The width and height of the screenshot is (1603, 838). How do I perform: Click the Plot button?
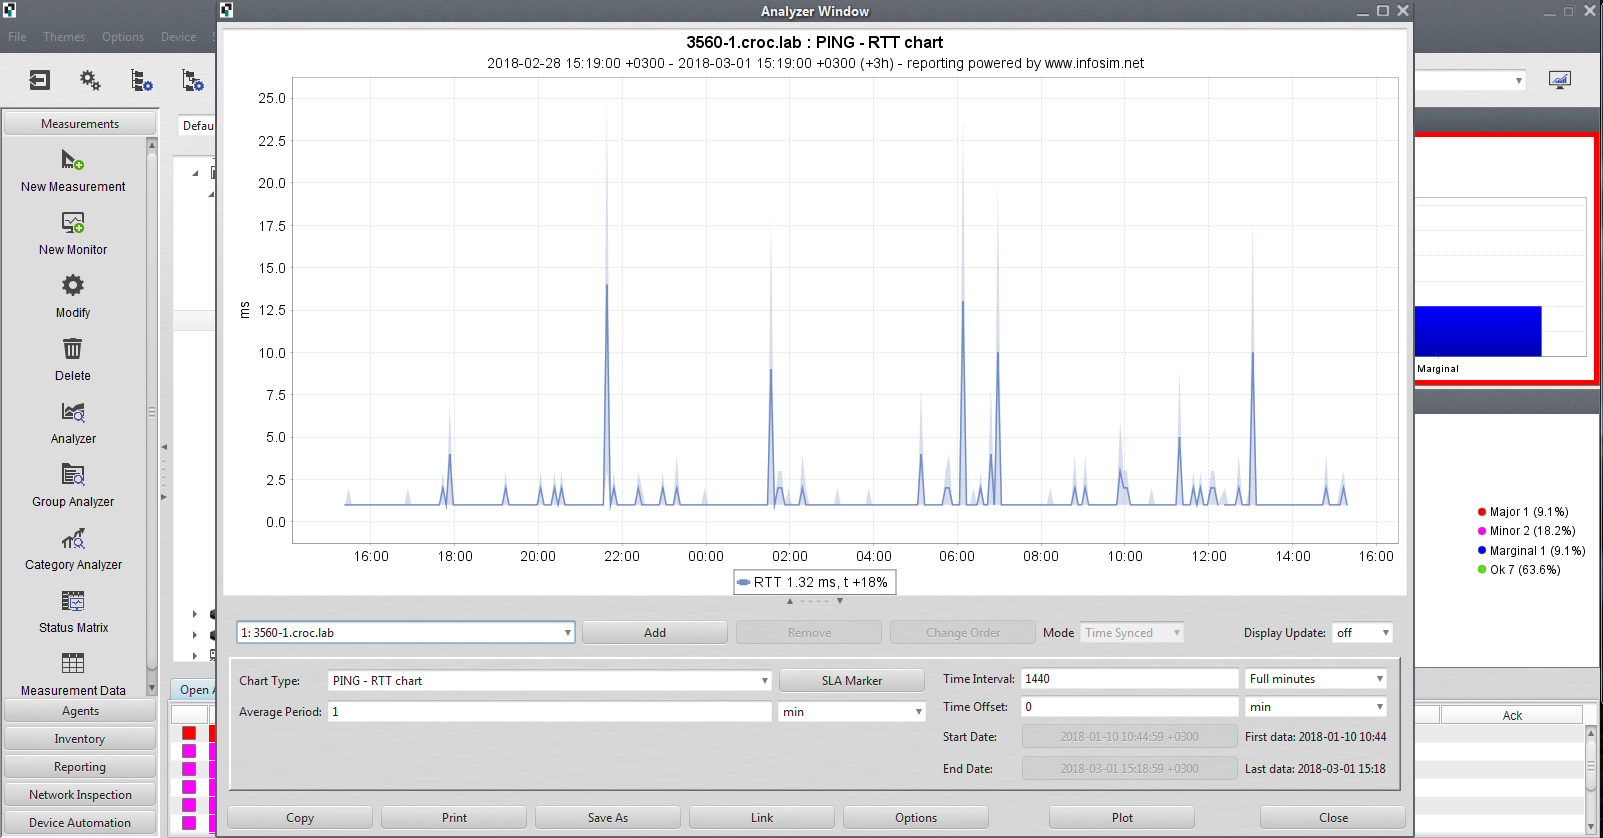click(x=1122, y=818)
